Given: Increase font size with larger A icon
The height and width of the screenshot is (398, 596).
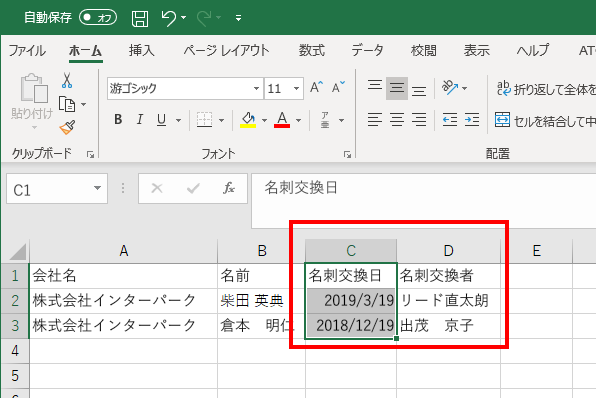Looking at the screenshot, I should 316,87.
